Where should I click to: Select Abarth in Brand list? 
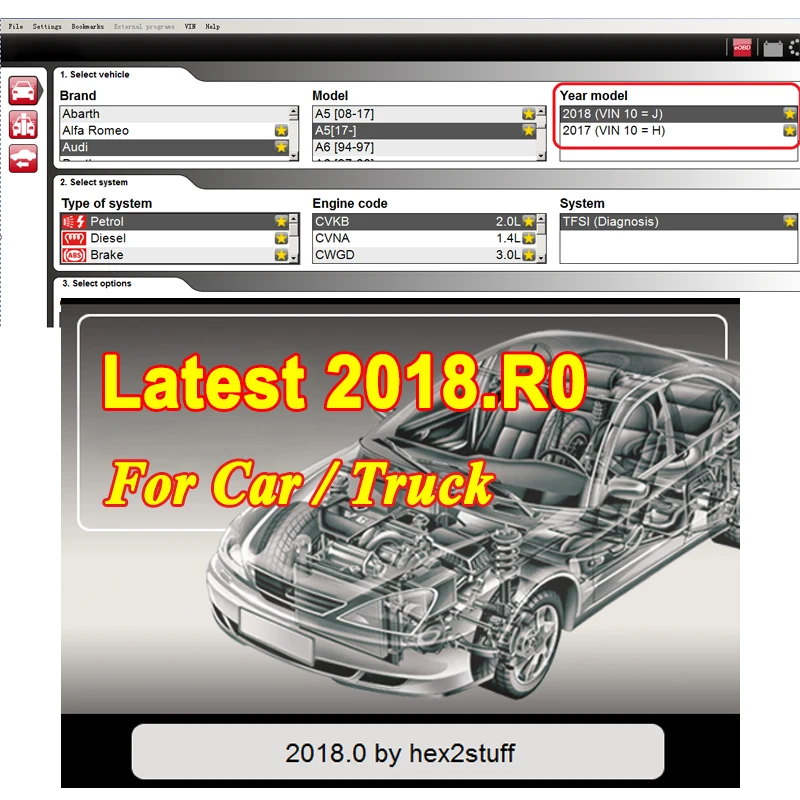pos(174,114)
